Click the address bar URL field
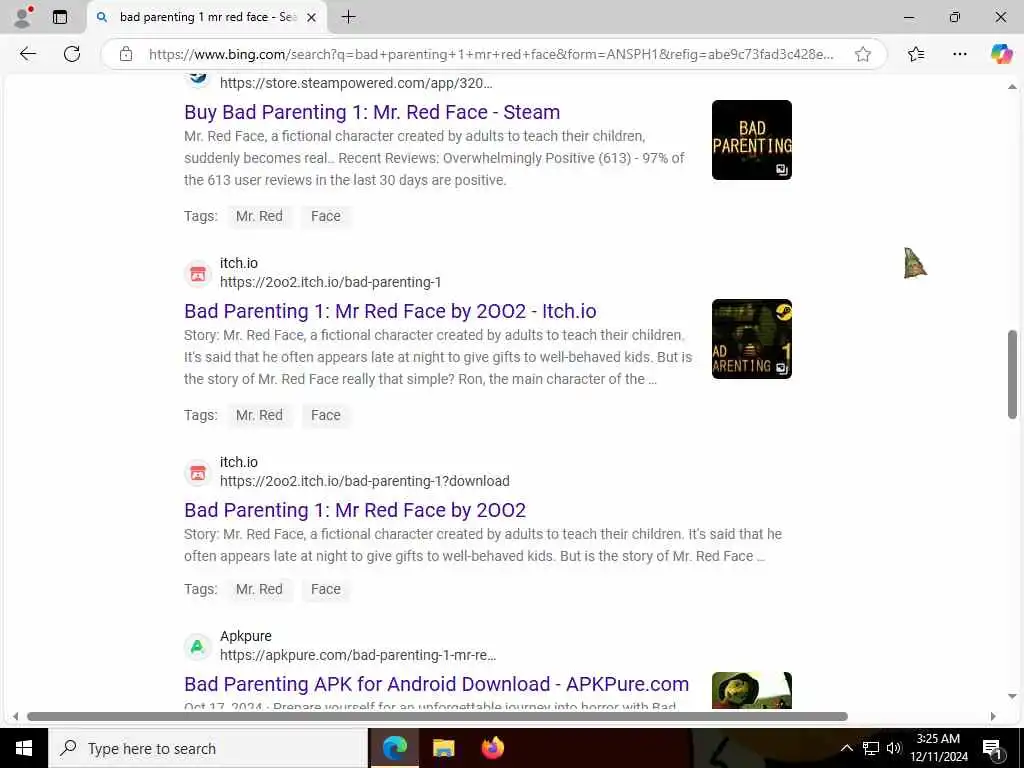Screen dimensions: 1024x768 point(491,54)
